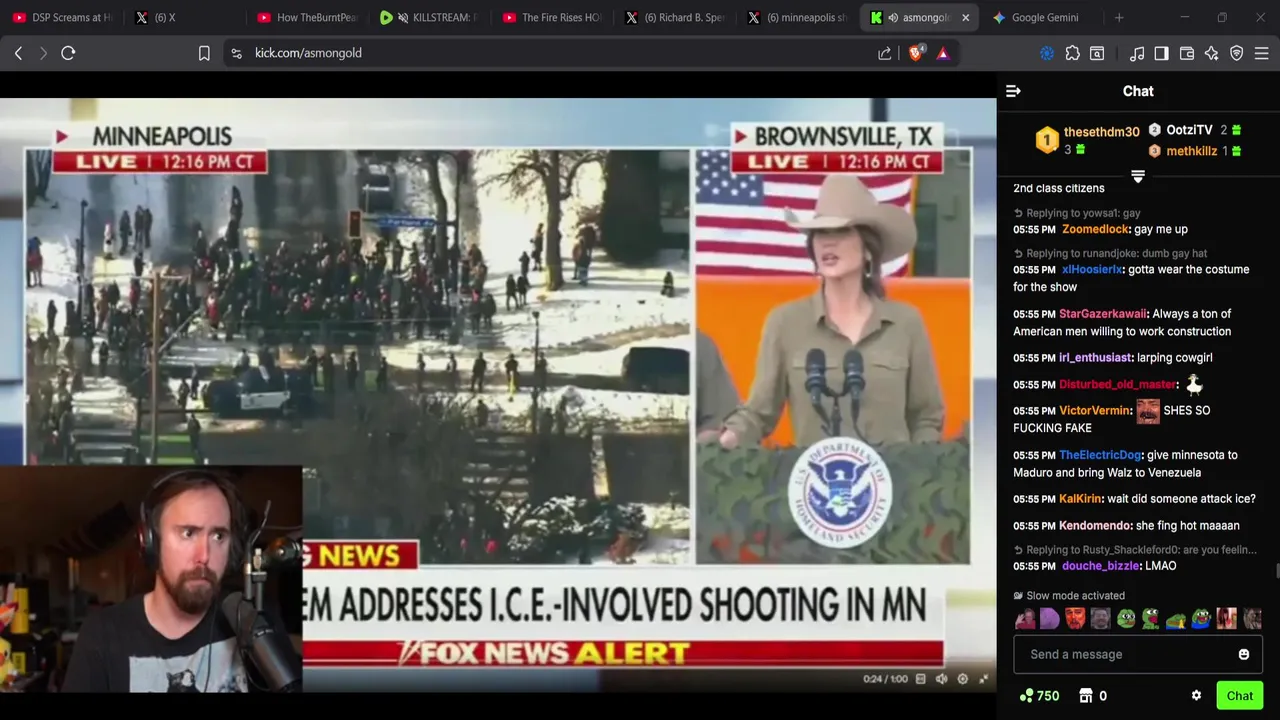Open VictorVermin's chat profile

(1094, 411)
